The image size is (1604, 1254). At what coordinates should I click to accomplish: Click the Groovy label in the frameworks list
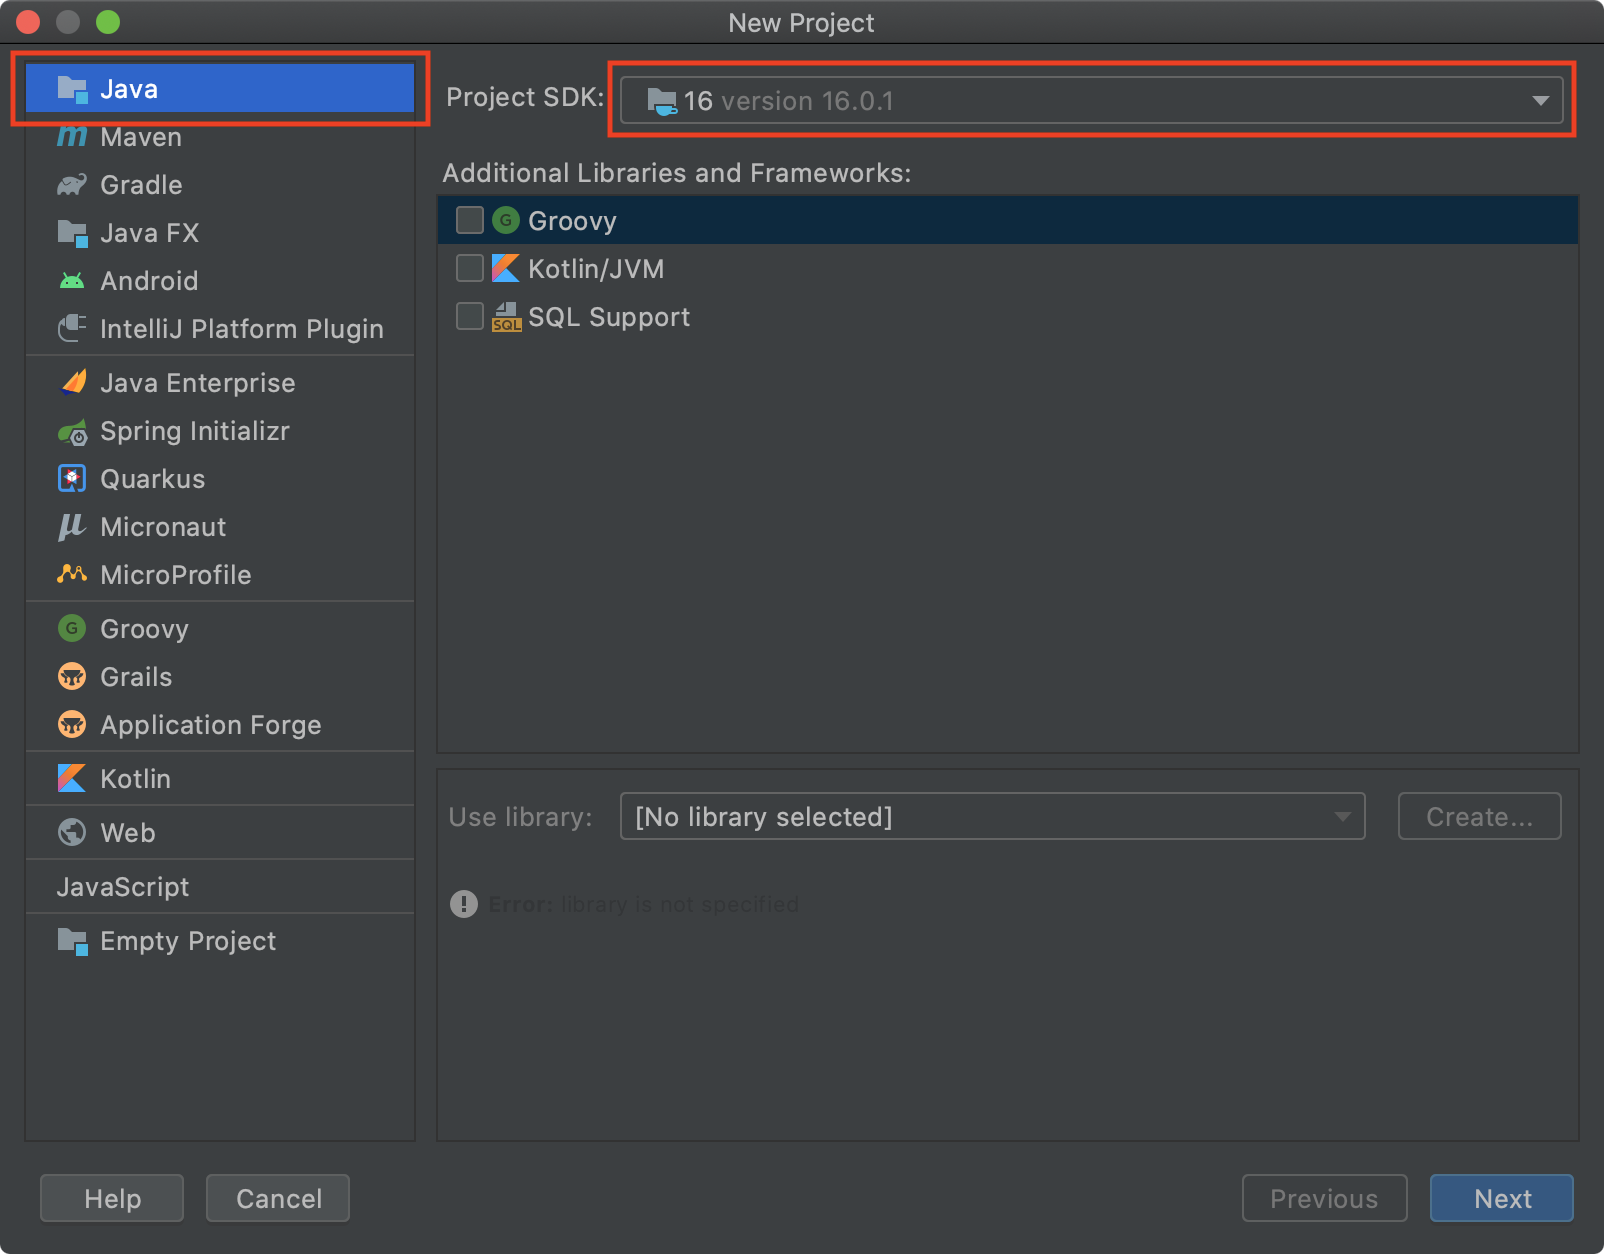point(572,221)
